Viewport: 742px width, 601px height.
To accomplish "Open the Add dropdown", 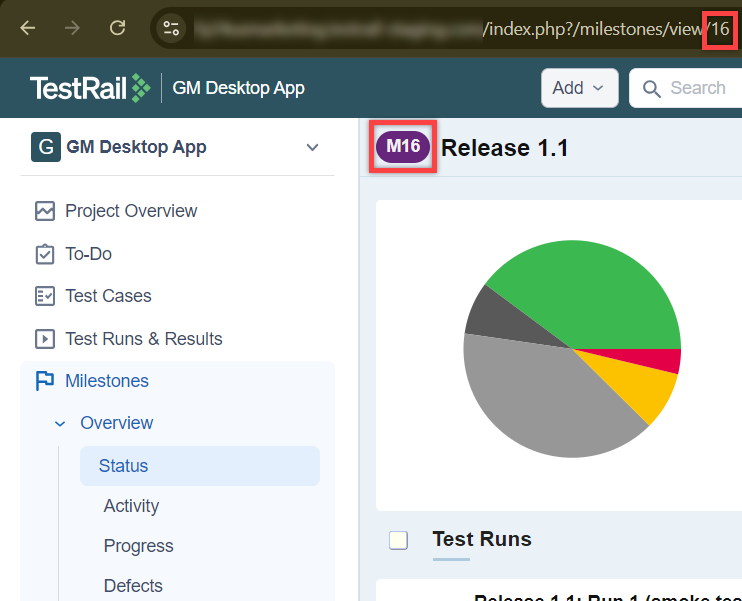I will (579, 88).
